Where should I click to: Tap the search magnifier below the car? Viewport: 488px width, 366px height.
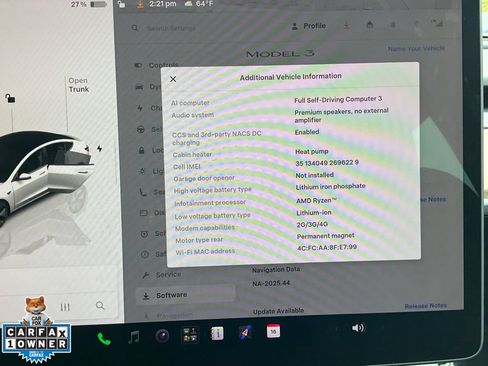click(100, 305)
